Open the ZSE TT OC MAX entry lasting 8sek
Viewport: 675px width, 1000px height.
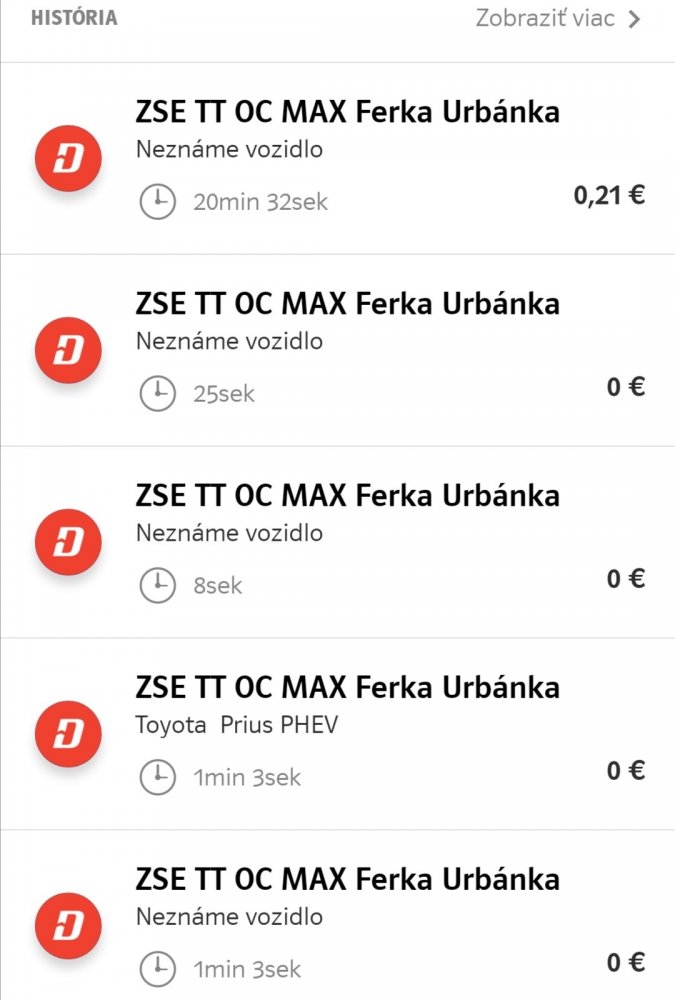tap(347, 496)
